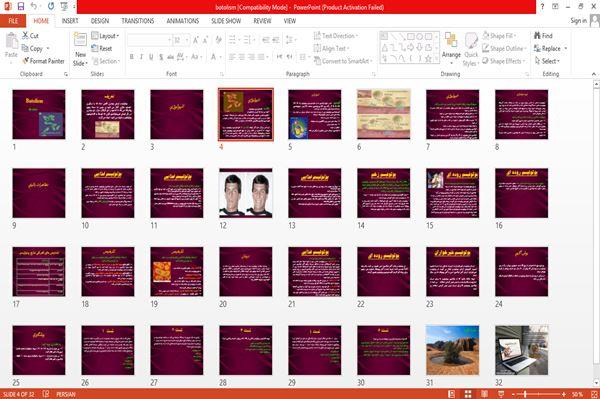Screen dimensions: 600x399
Task: Click the Undo arrow icon
Action: click(x=34, y=7)
